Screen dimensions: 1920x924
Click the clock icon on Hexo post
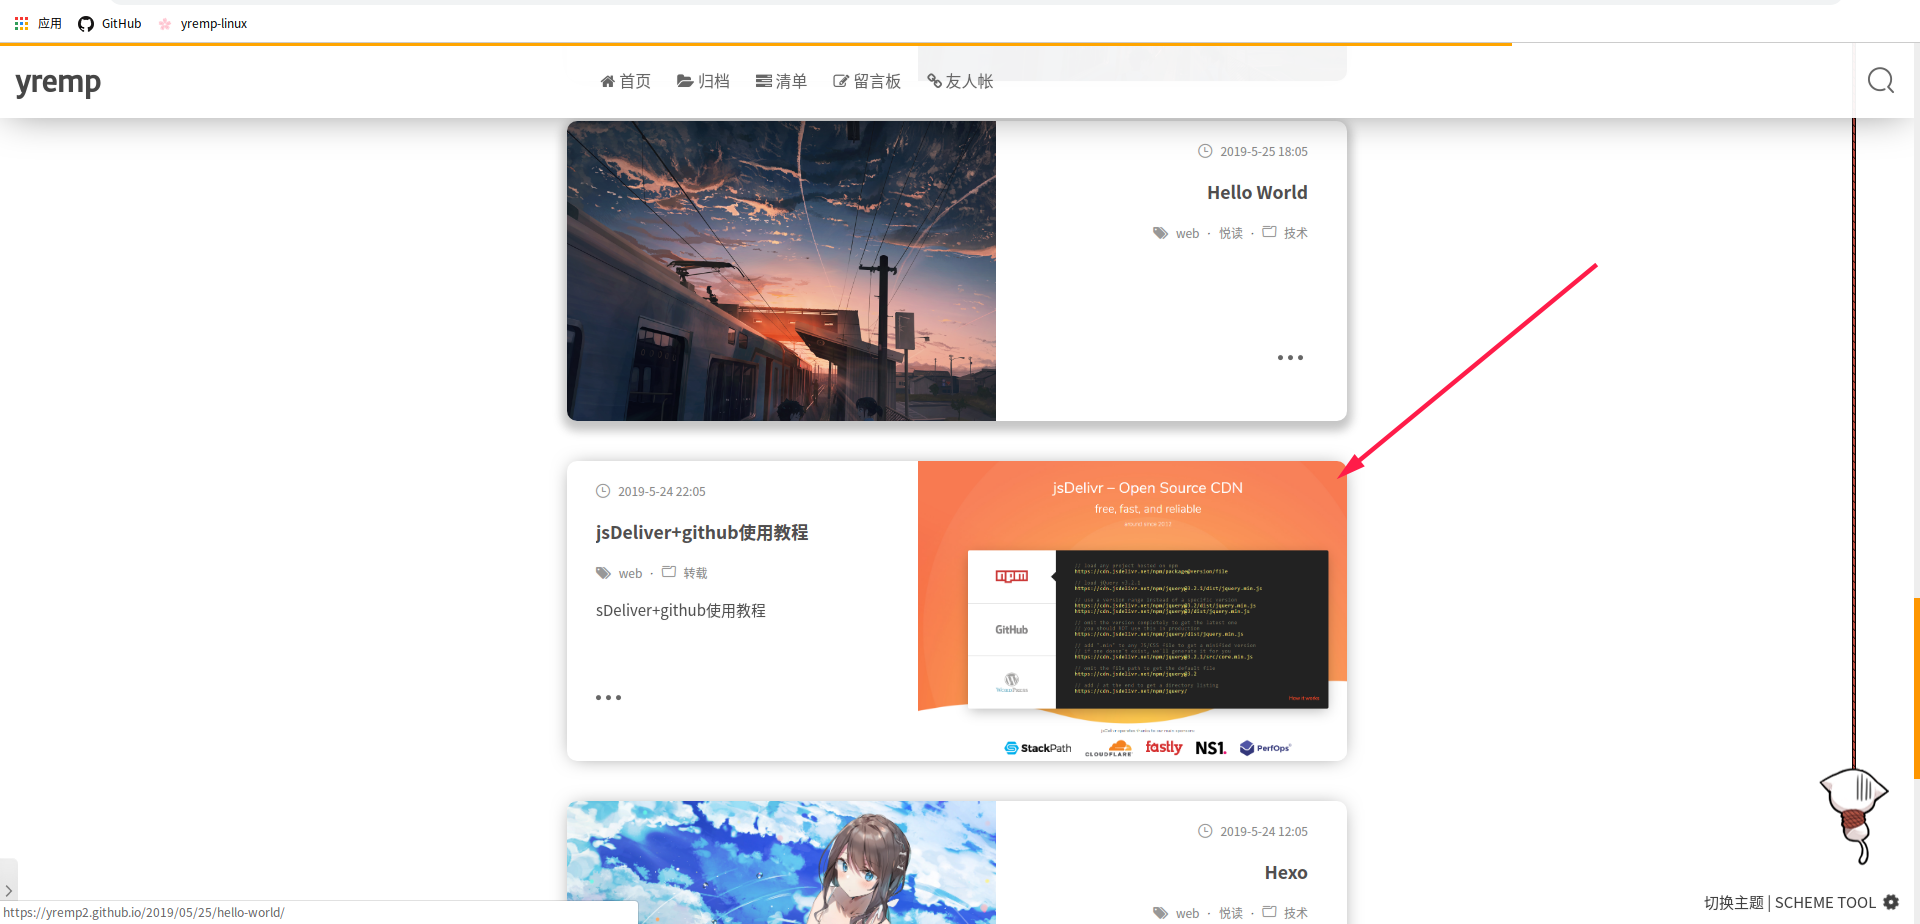click(x=1205, y=831)
